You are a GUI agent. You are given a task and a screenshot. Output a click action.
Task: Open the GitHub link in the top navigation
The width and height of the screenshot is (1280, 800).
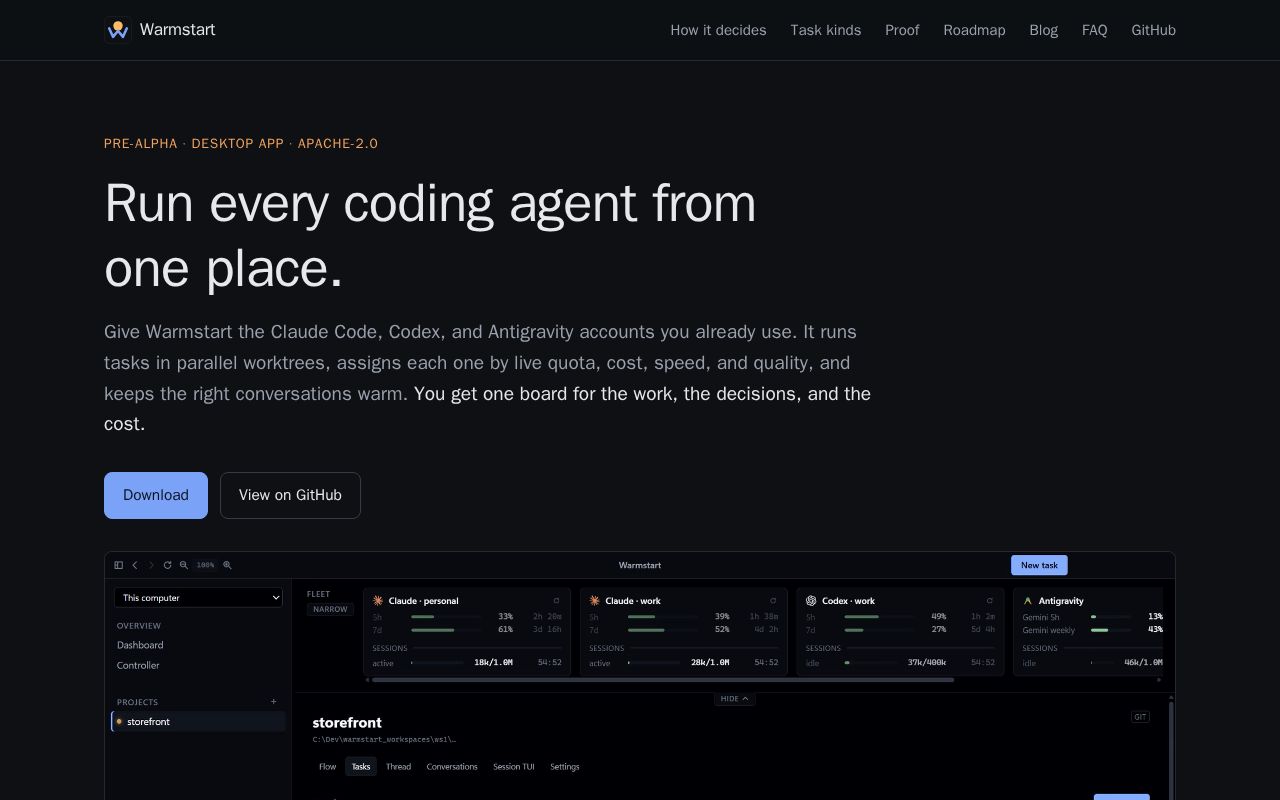(1153, 30)
